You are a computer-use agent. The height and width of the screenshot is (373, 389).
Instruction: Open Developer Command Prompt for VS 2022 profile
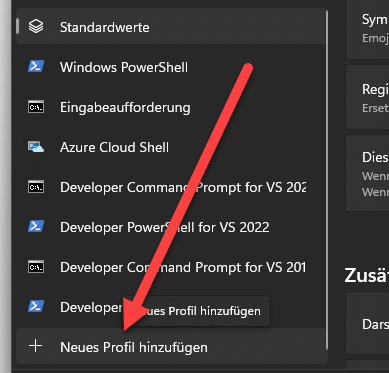click(x=171, y=187)
